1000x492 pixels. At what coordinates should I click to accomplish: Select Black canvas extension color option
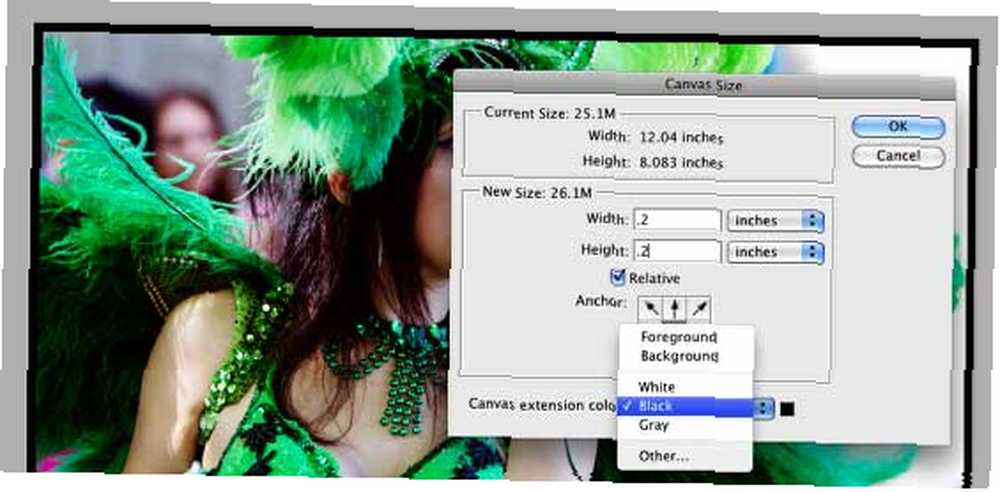pyautogui.click(x=686, y=406)
